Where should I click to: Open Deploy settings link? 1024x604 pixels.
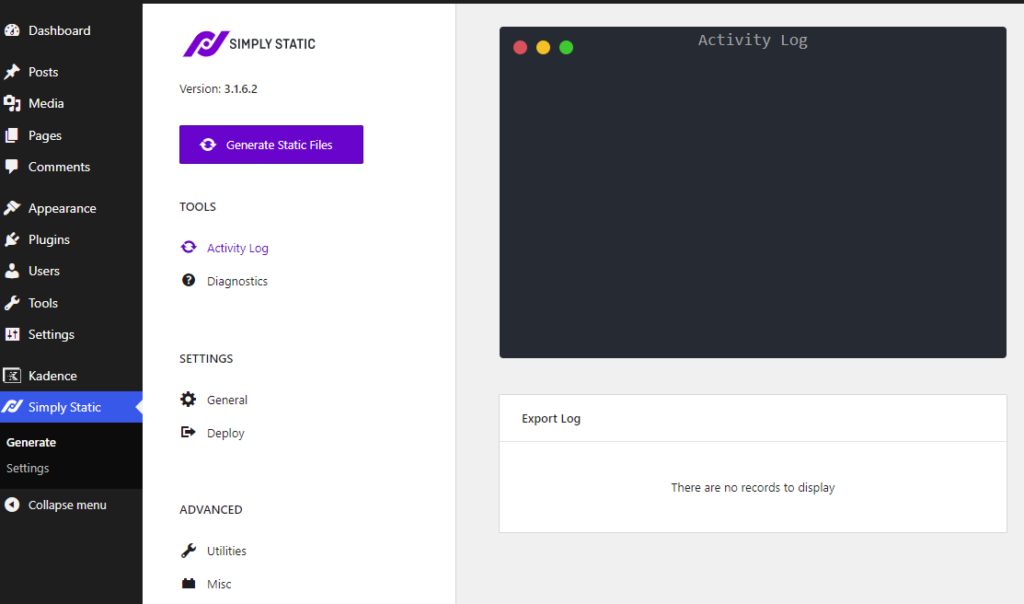(x=225, y=434)
